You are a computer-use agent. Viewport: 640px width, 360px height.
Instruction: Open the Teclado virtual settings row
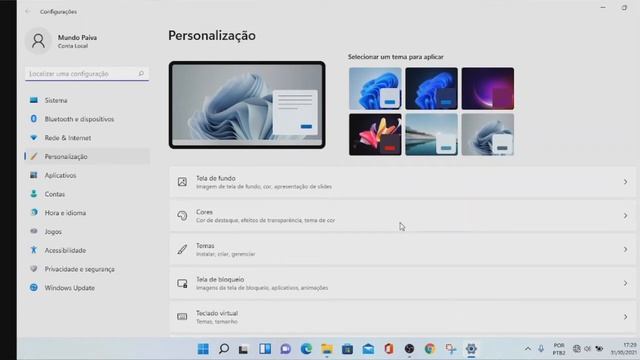click(403, 317)
